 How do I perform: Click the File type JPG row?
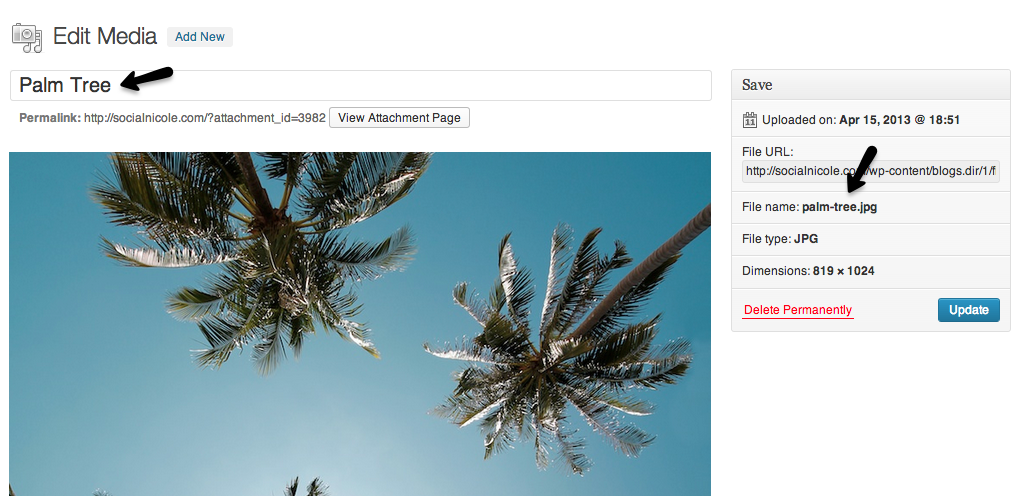click(870, 239)
